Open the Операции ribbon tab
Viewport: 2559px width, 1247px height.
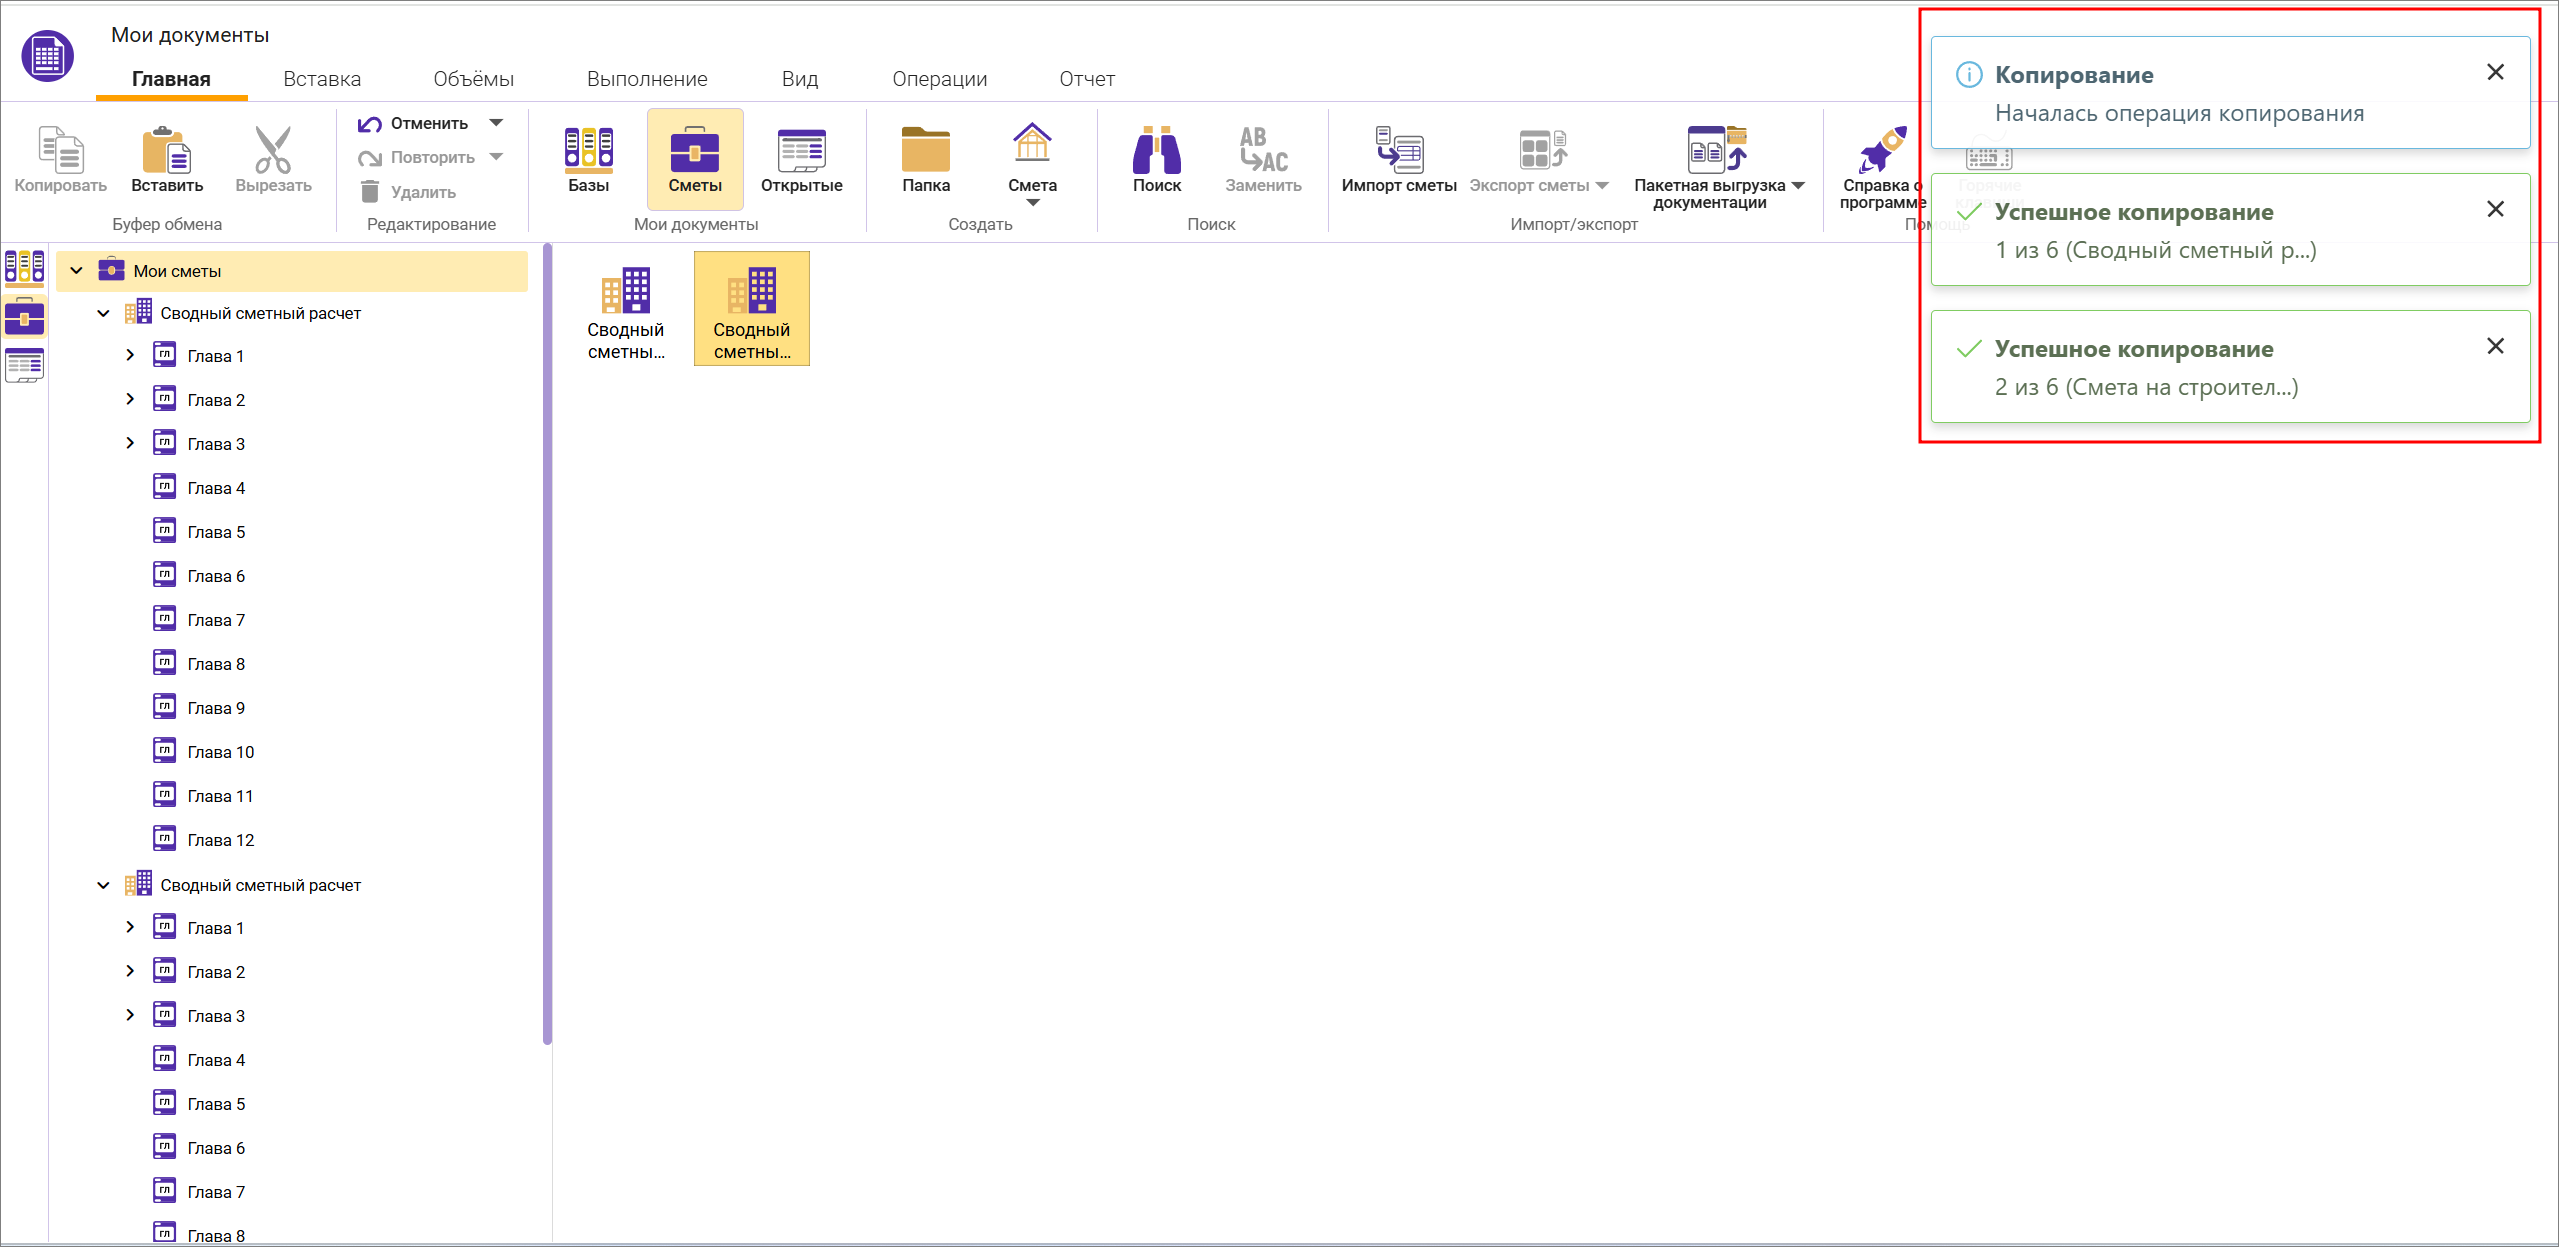click(939, 79)
